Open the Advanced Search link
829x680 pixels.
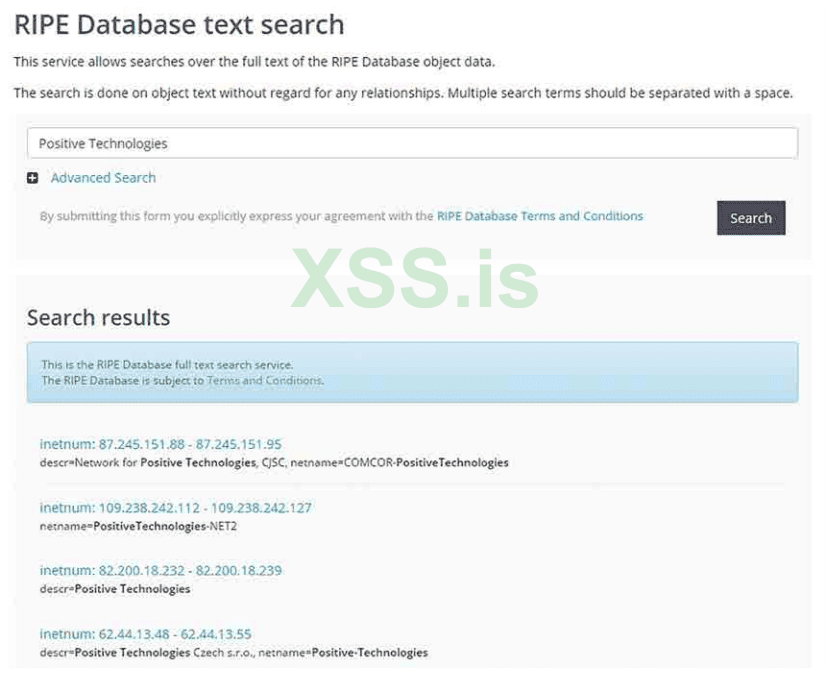pos(103,178)
